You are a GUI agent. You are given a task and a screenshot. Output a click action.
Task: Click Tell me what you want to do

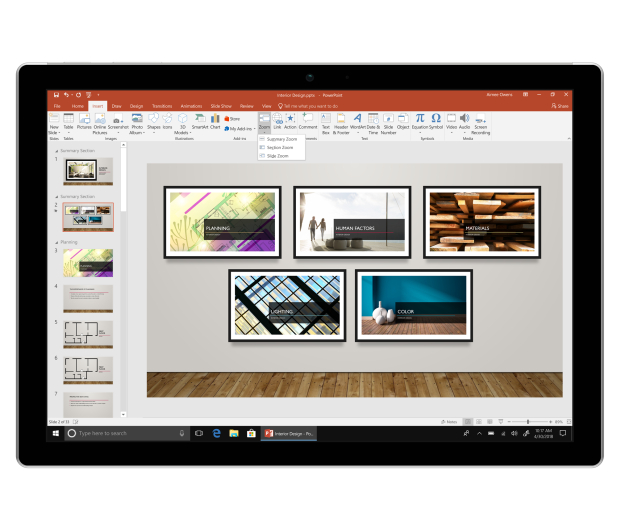tap(308, 106)
